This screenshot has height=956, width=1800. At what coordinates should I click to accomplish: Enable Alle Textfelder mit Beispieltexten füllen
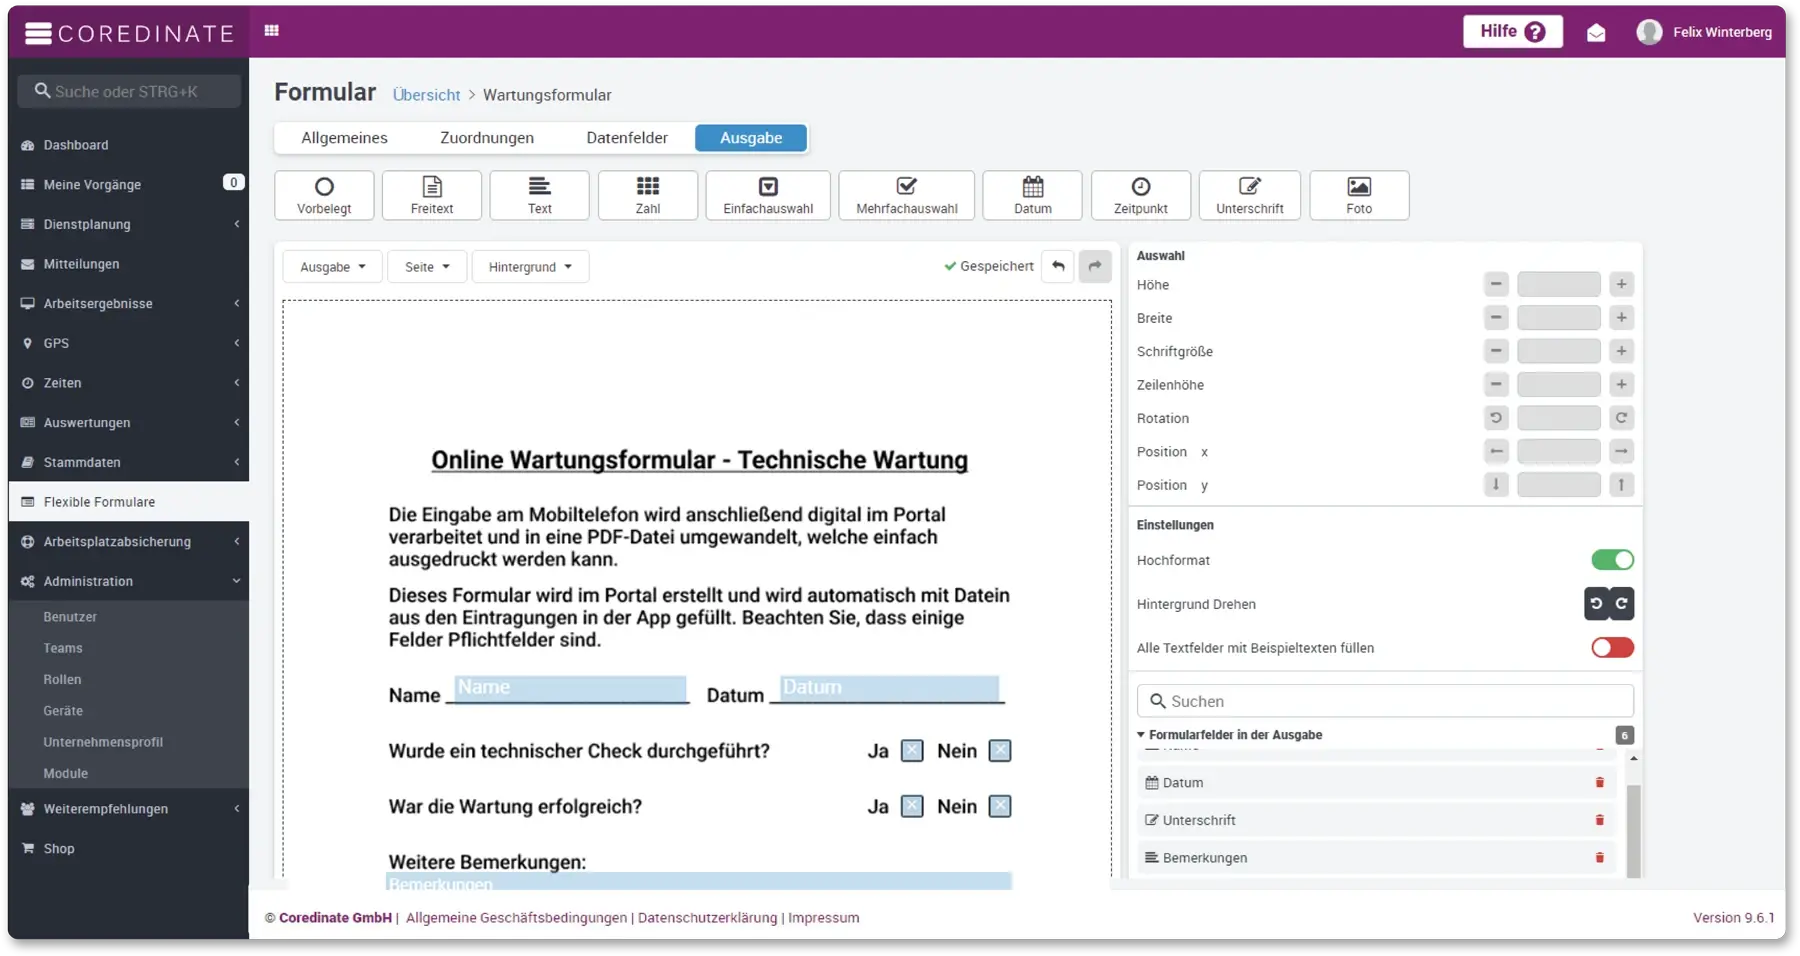point(1612,648)
